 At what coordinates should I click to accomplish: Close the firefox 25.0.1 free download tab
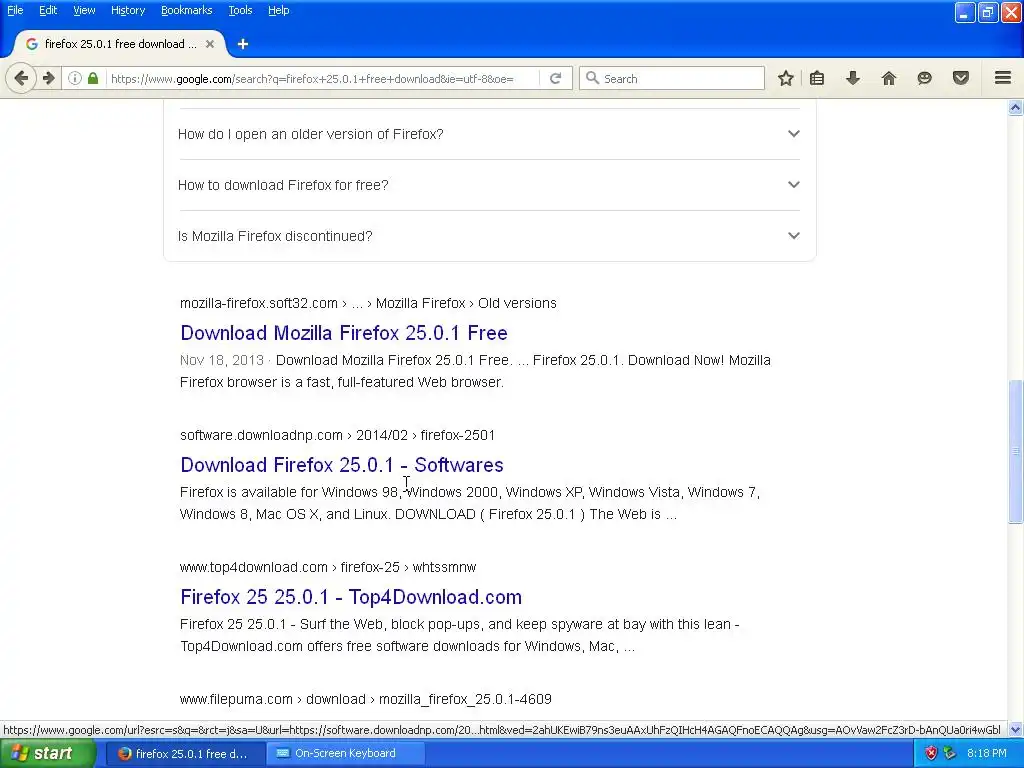click(x=210, y=44)
